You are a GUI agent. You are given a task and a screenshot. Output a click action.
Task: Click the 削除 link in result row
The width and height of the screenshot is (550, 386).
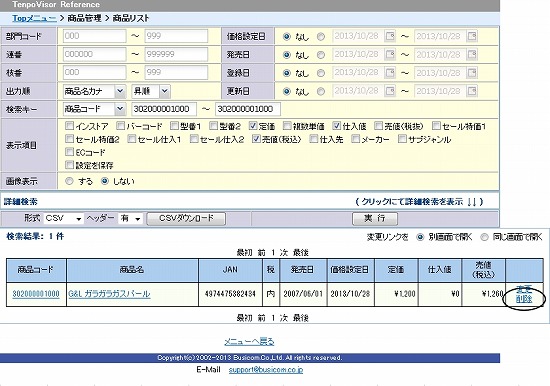point(524,299)
